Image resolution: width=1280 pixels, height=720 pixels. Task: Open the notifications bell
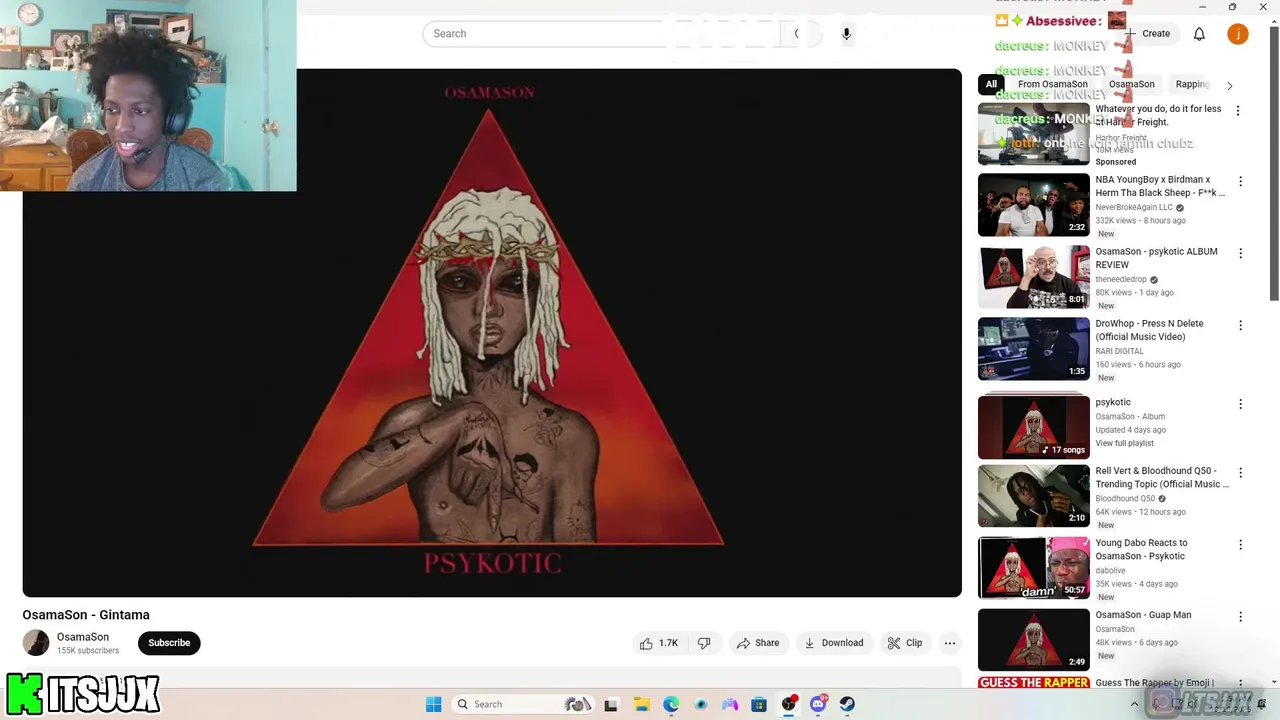1199,34
